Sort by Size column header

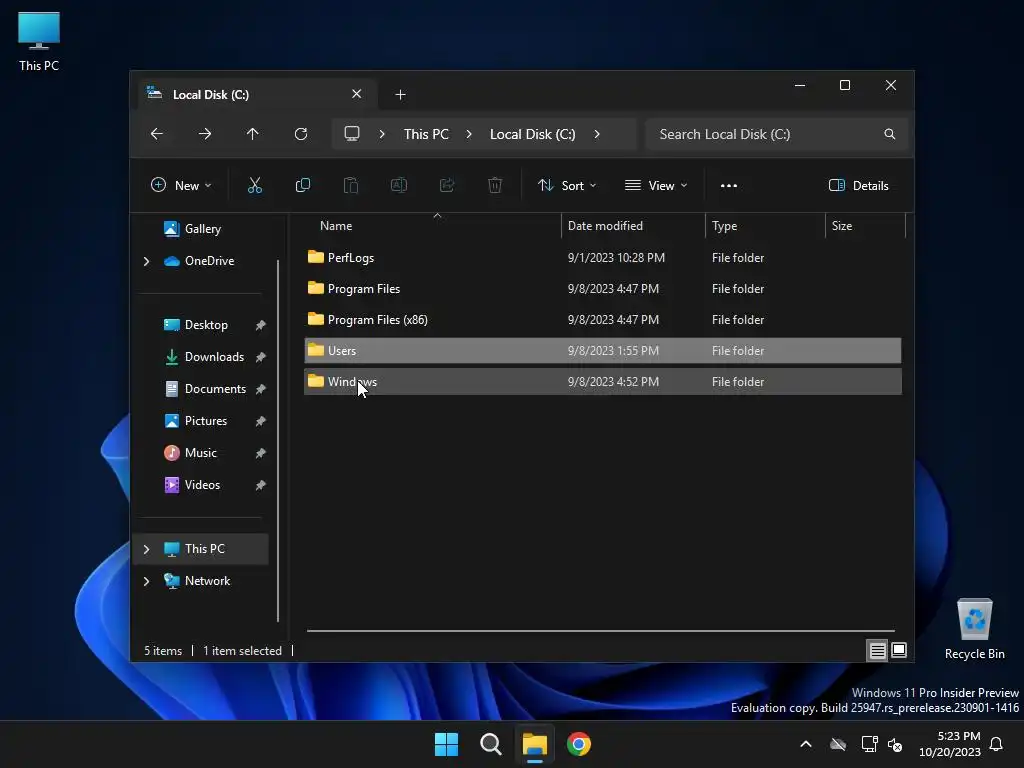point(865,226)
